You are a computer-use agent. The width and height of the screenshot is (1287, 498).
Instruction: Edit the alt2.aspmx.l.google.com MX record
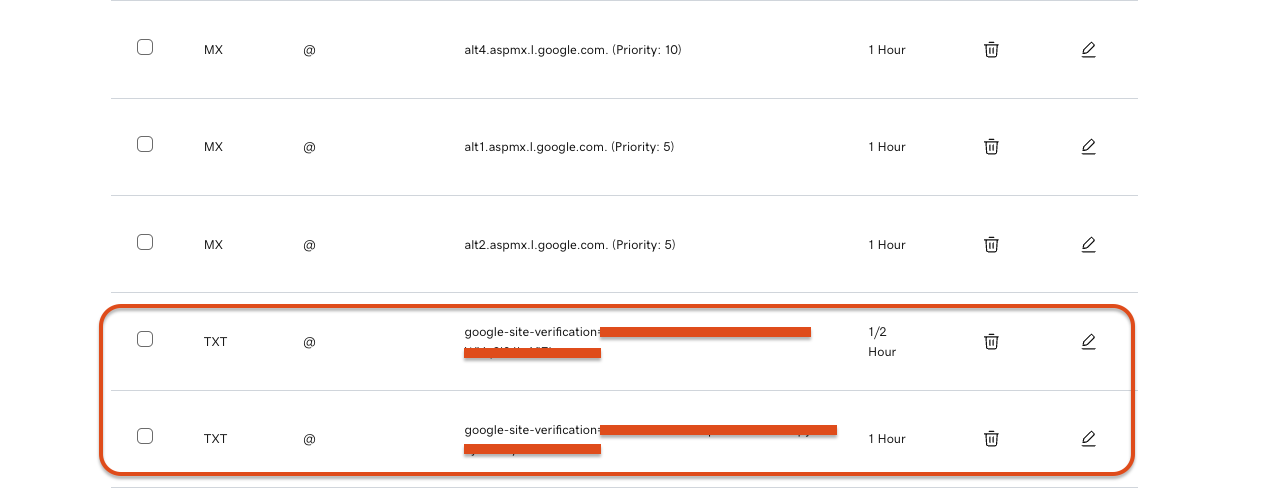point(1089,244)
